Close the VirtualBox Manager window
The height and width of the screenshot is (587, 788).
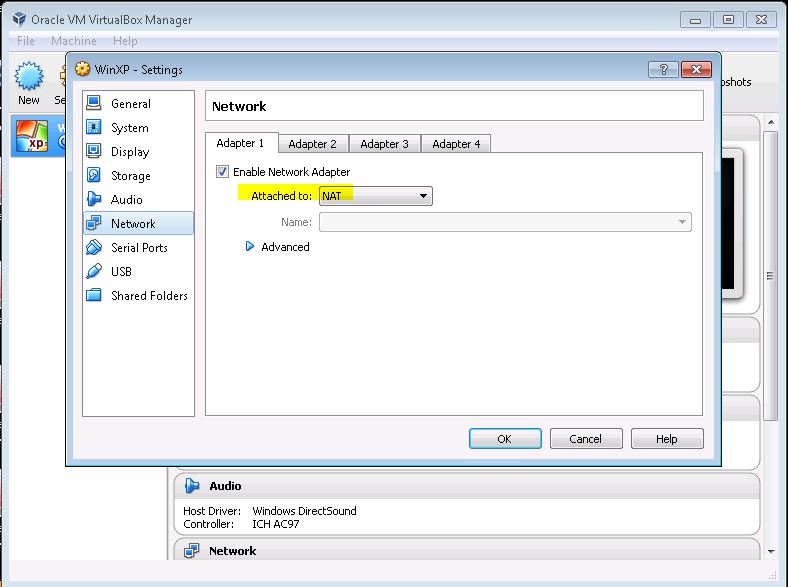click(x=761, y=20)
